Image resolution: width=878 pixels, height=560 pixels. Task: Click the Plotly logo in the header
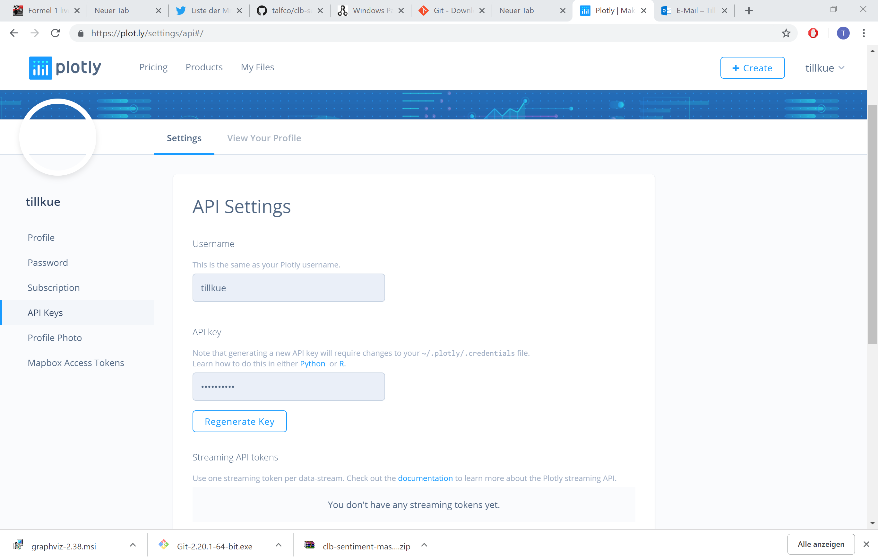(x=66, y=68)
